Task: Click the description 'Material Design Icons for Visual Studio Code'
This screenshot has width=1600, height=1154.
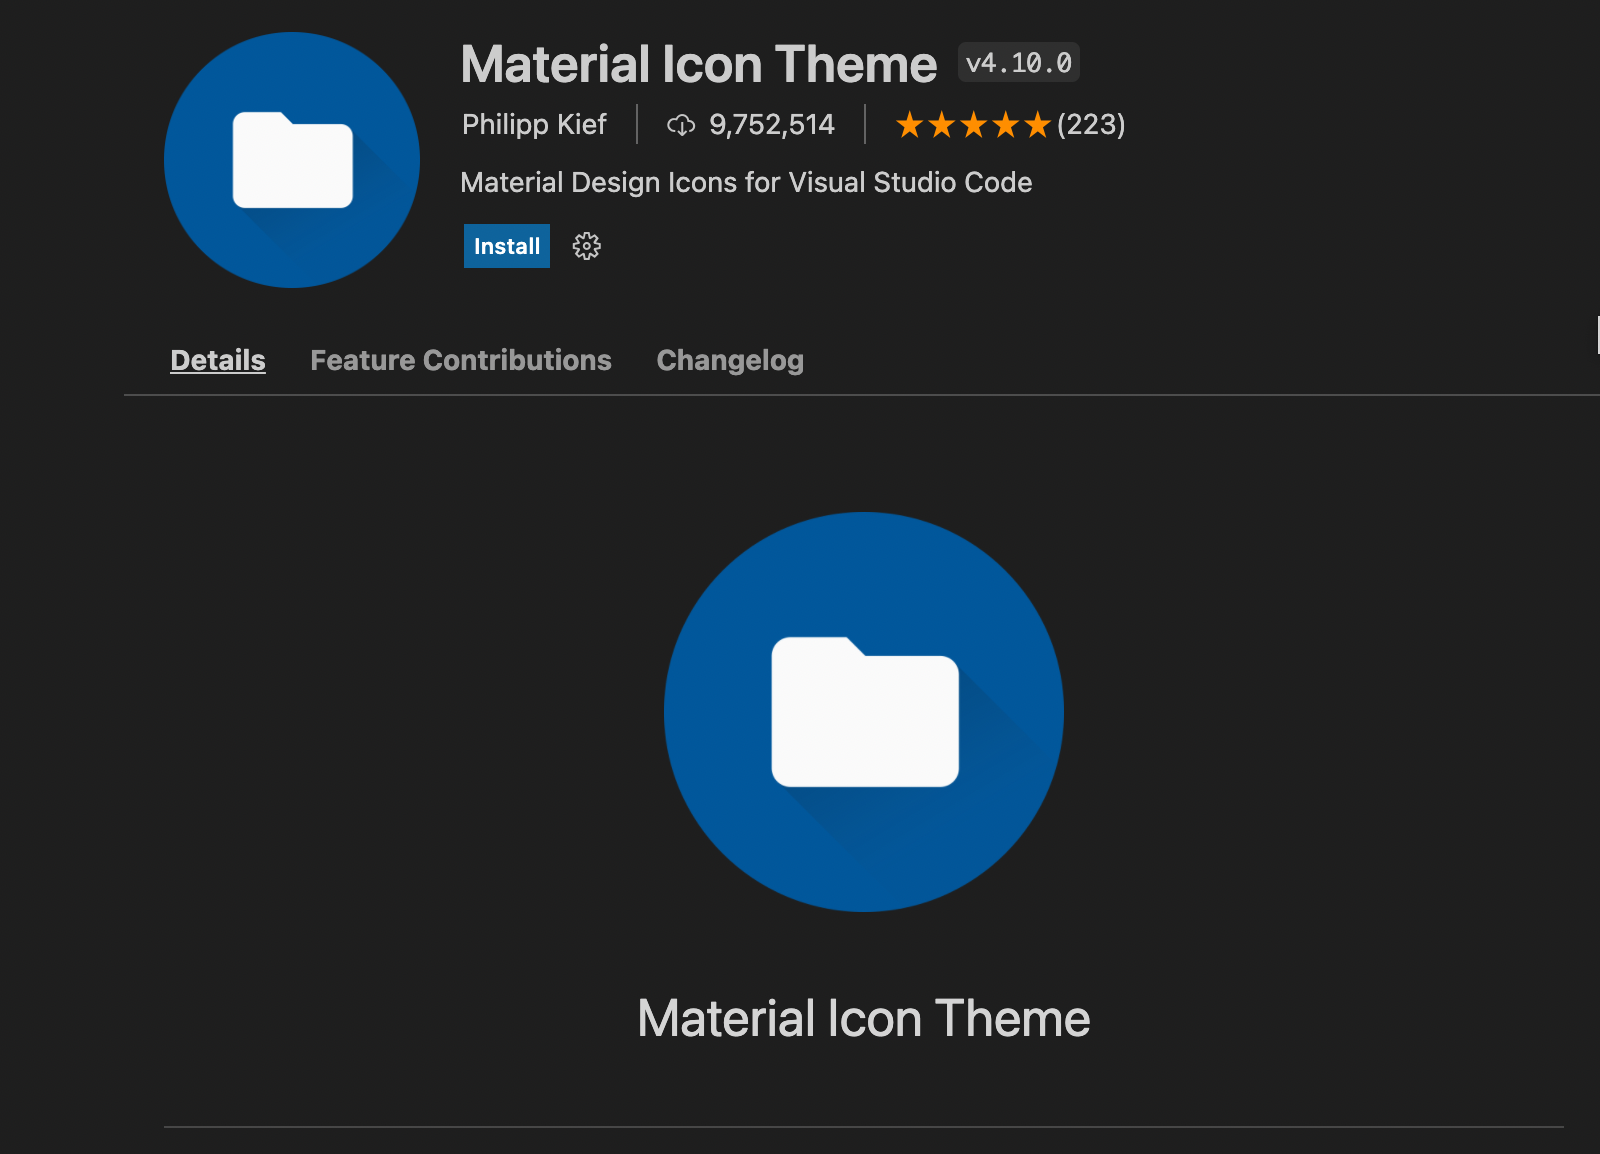Action: [x=746, y=182]
